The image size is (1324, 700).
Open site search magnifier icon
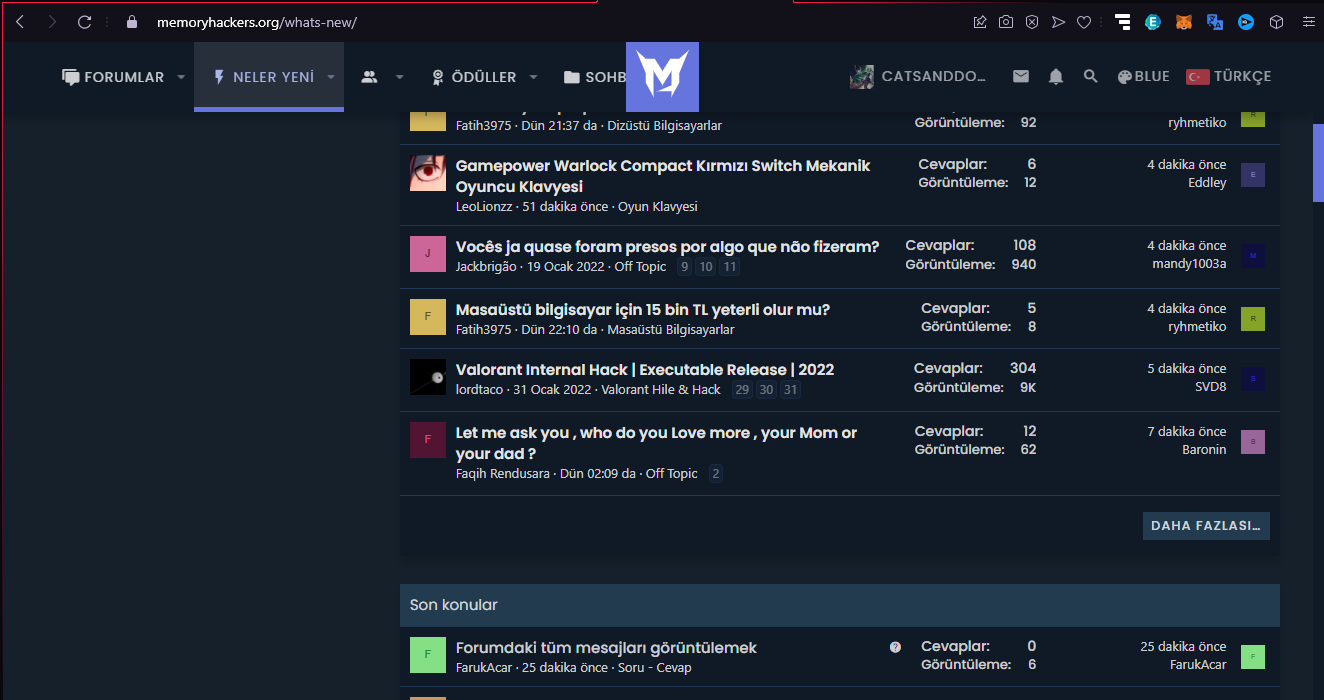(1091, 76)
